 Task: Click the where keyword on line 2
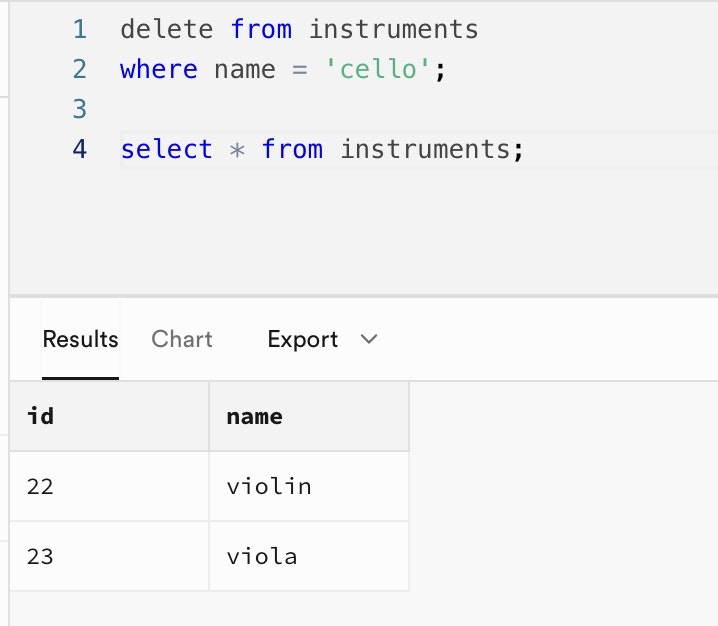click(x=159, y=70)
